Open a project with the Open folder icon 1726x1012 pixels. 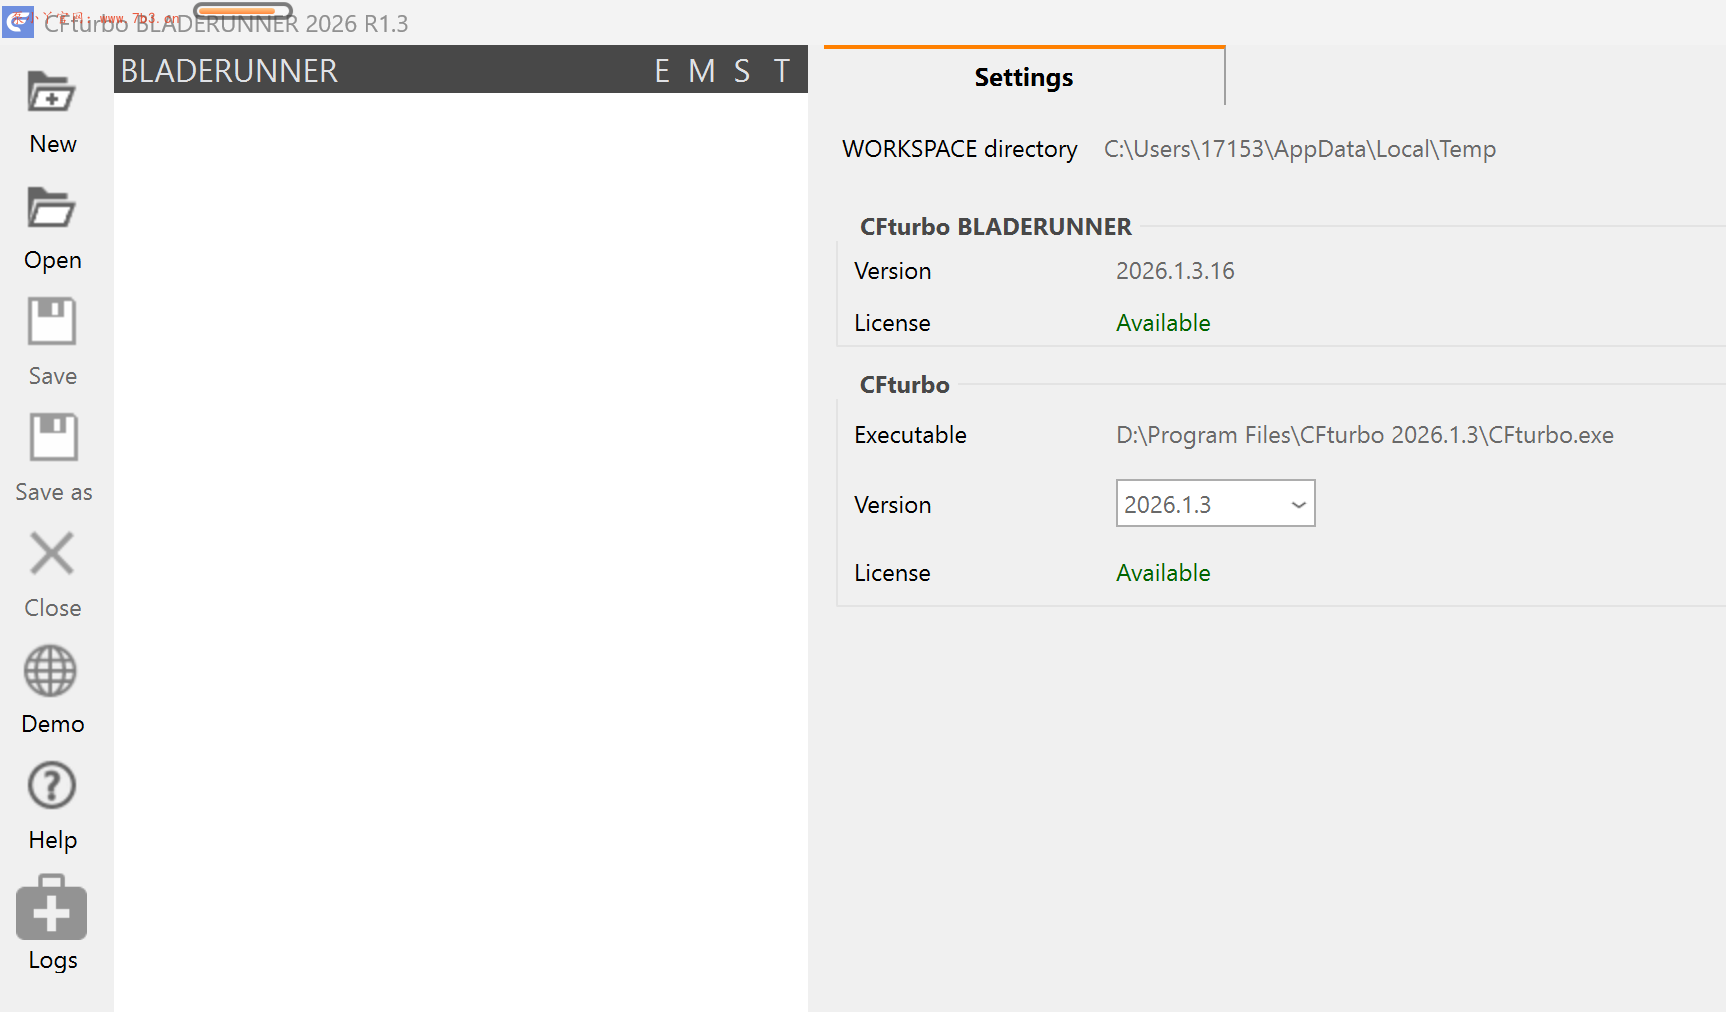click(x=52, y=208)
